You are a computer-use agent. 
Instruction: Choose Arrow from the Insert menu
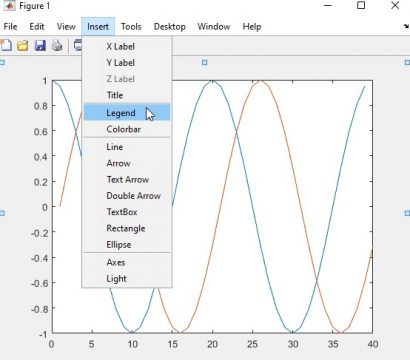tap(127, 163)
